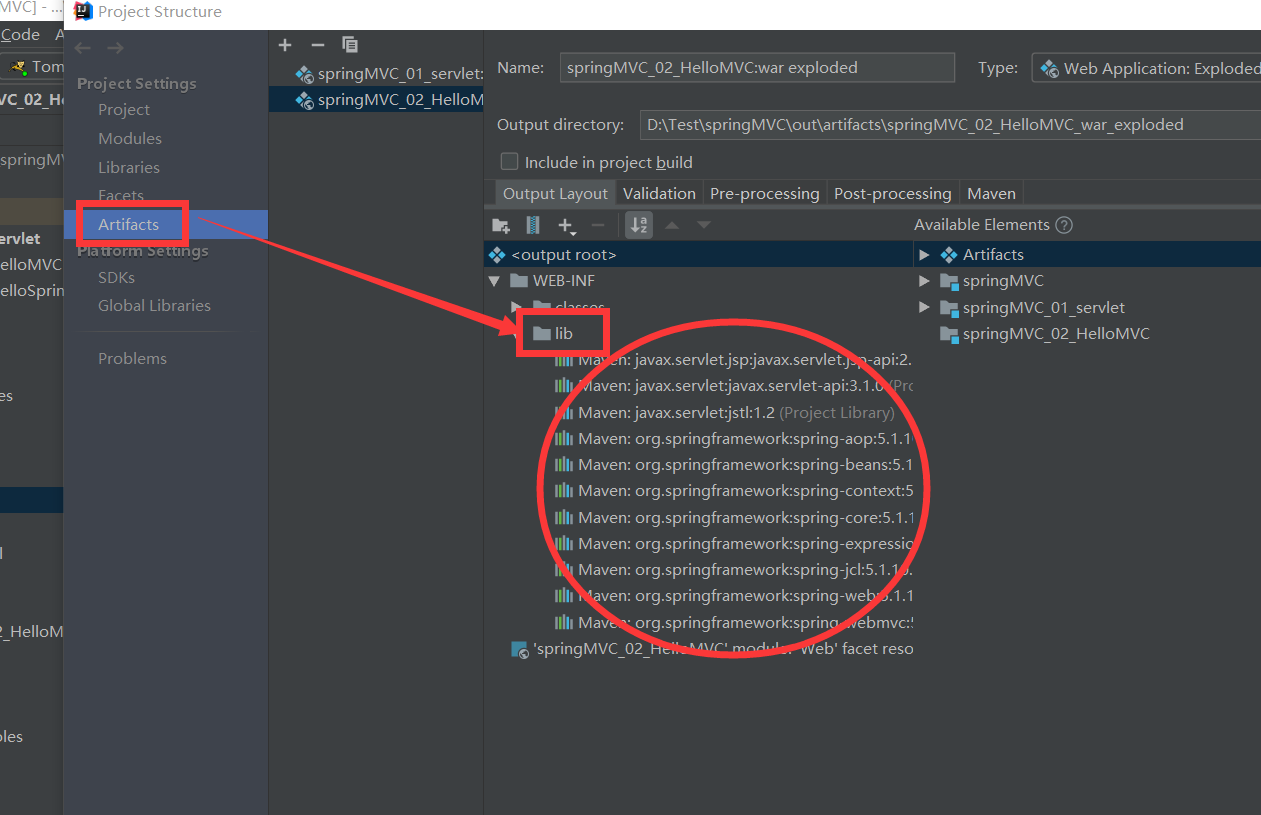The width and height of the screenshot is (1261, 815).
Task: Click the help icon beside Available Elements
Action: click(x=1064, y=225)
